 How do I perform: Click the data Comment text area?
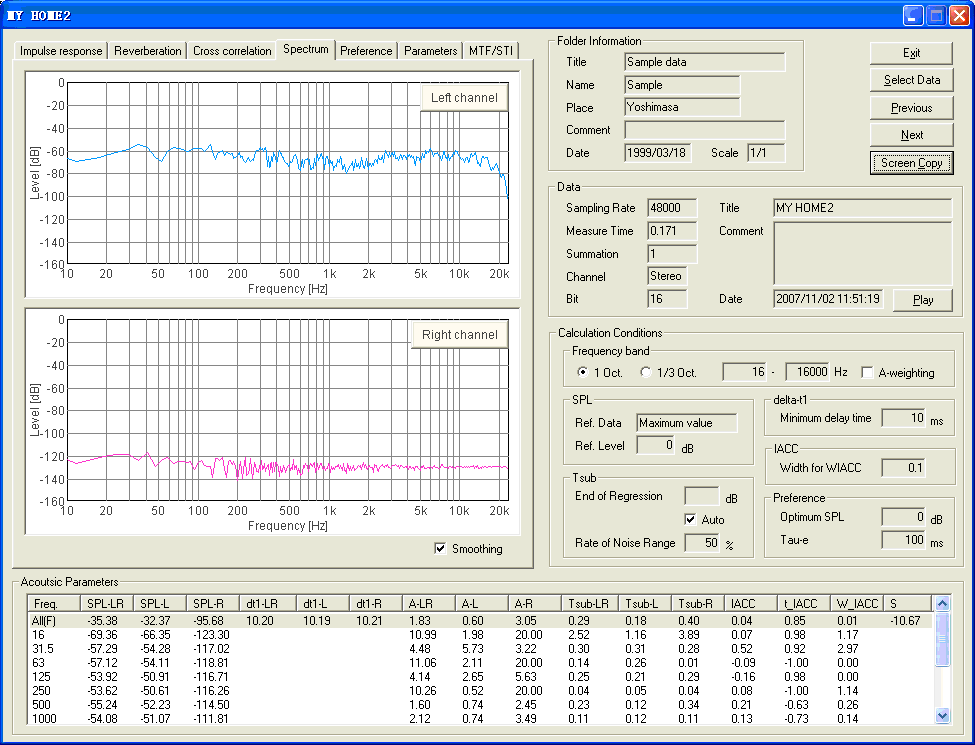click(x=862, y=254)
